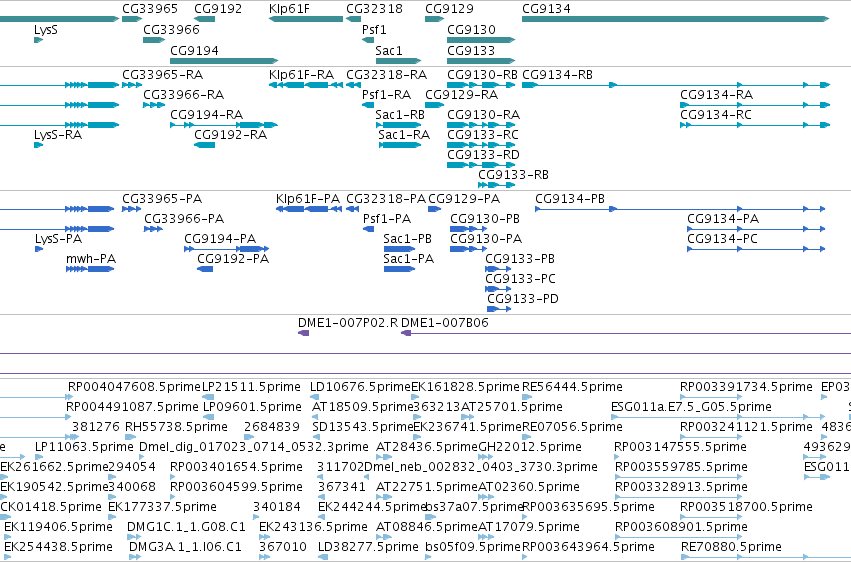The height and width of the screenshot is (562, 851).
Task: Select the Psf1-RA transcript label
Action: click(386, 95)
